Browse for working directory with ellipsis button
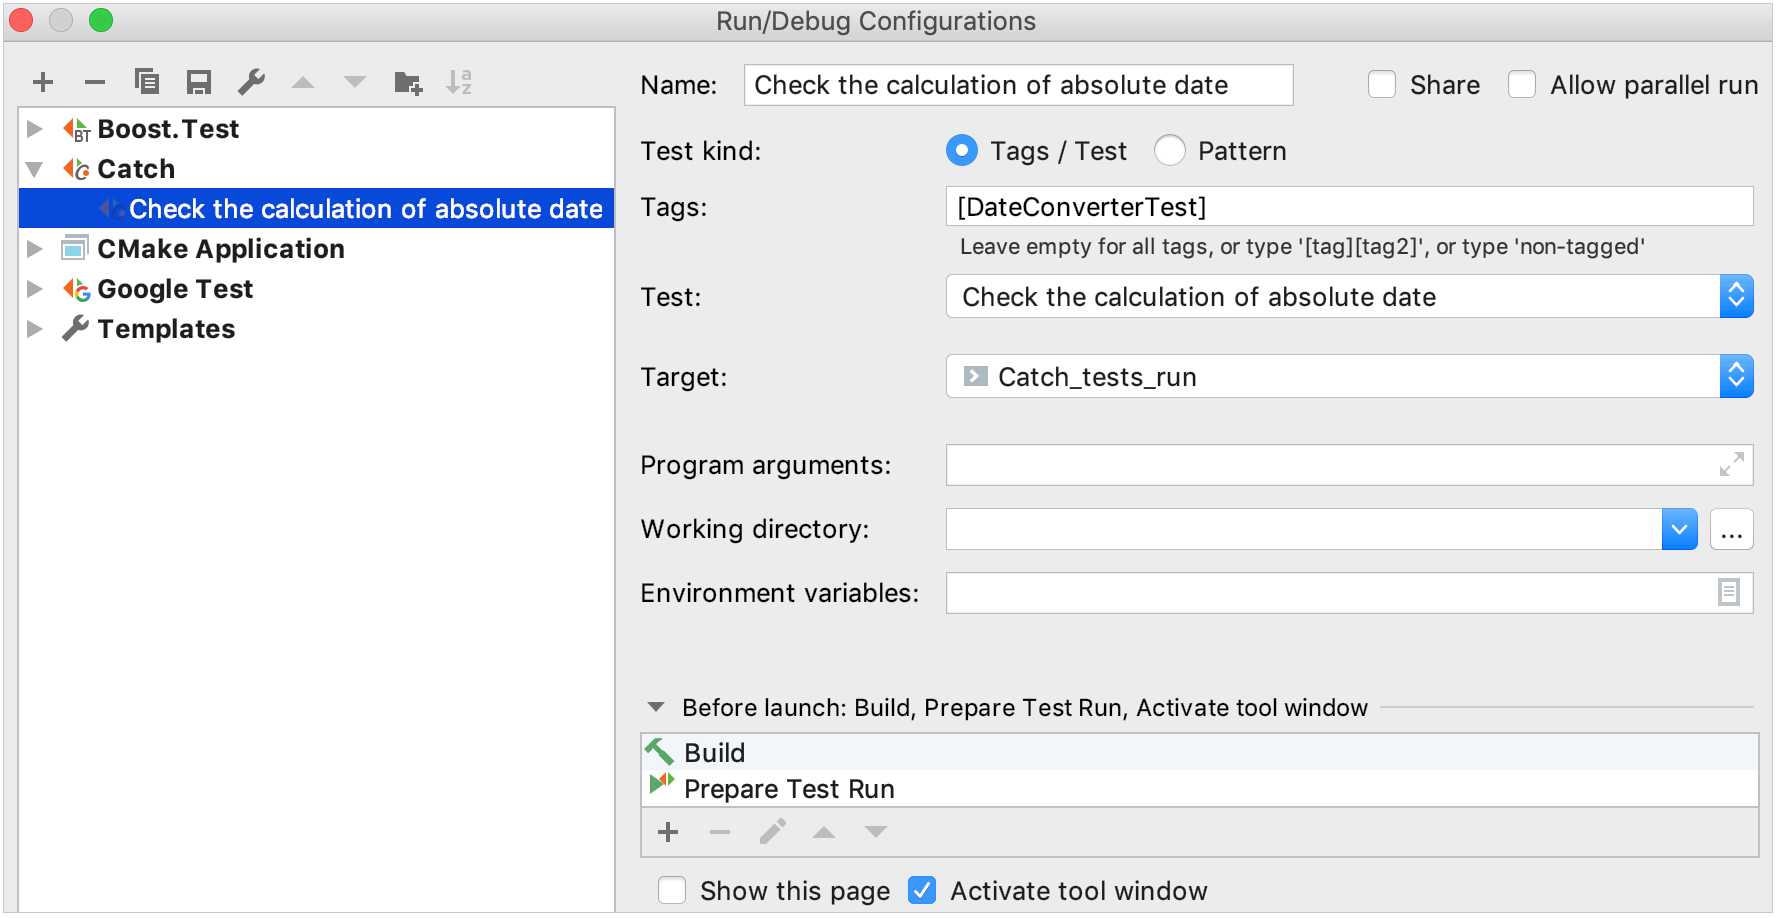This screenshot has width=1776, height=918. 1732,529
